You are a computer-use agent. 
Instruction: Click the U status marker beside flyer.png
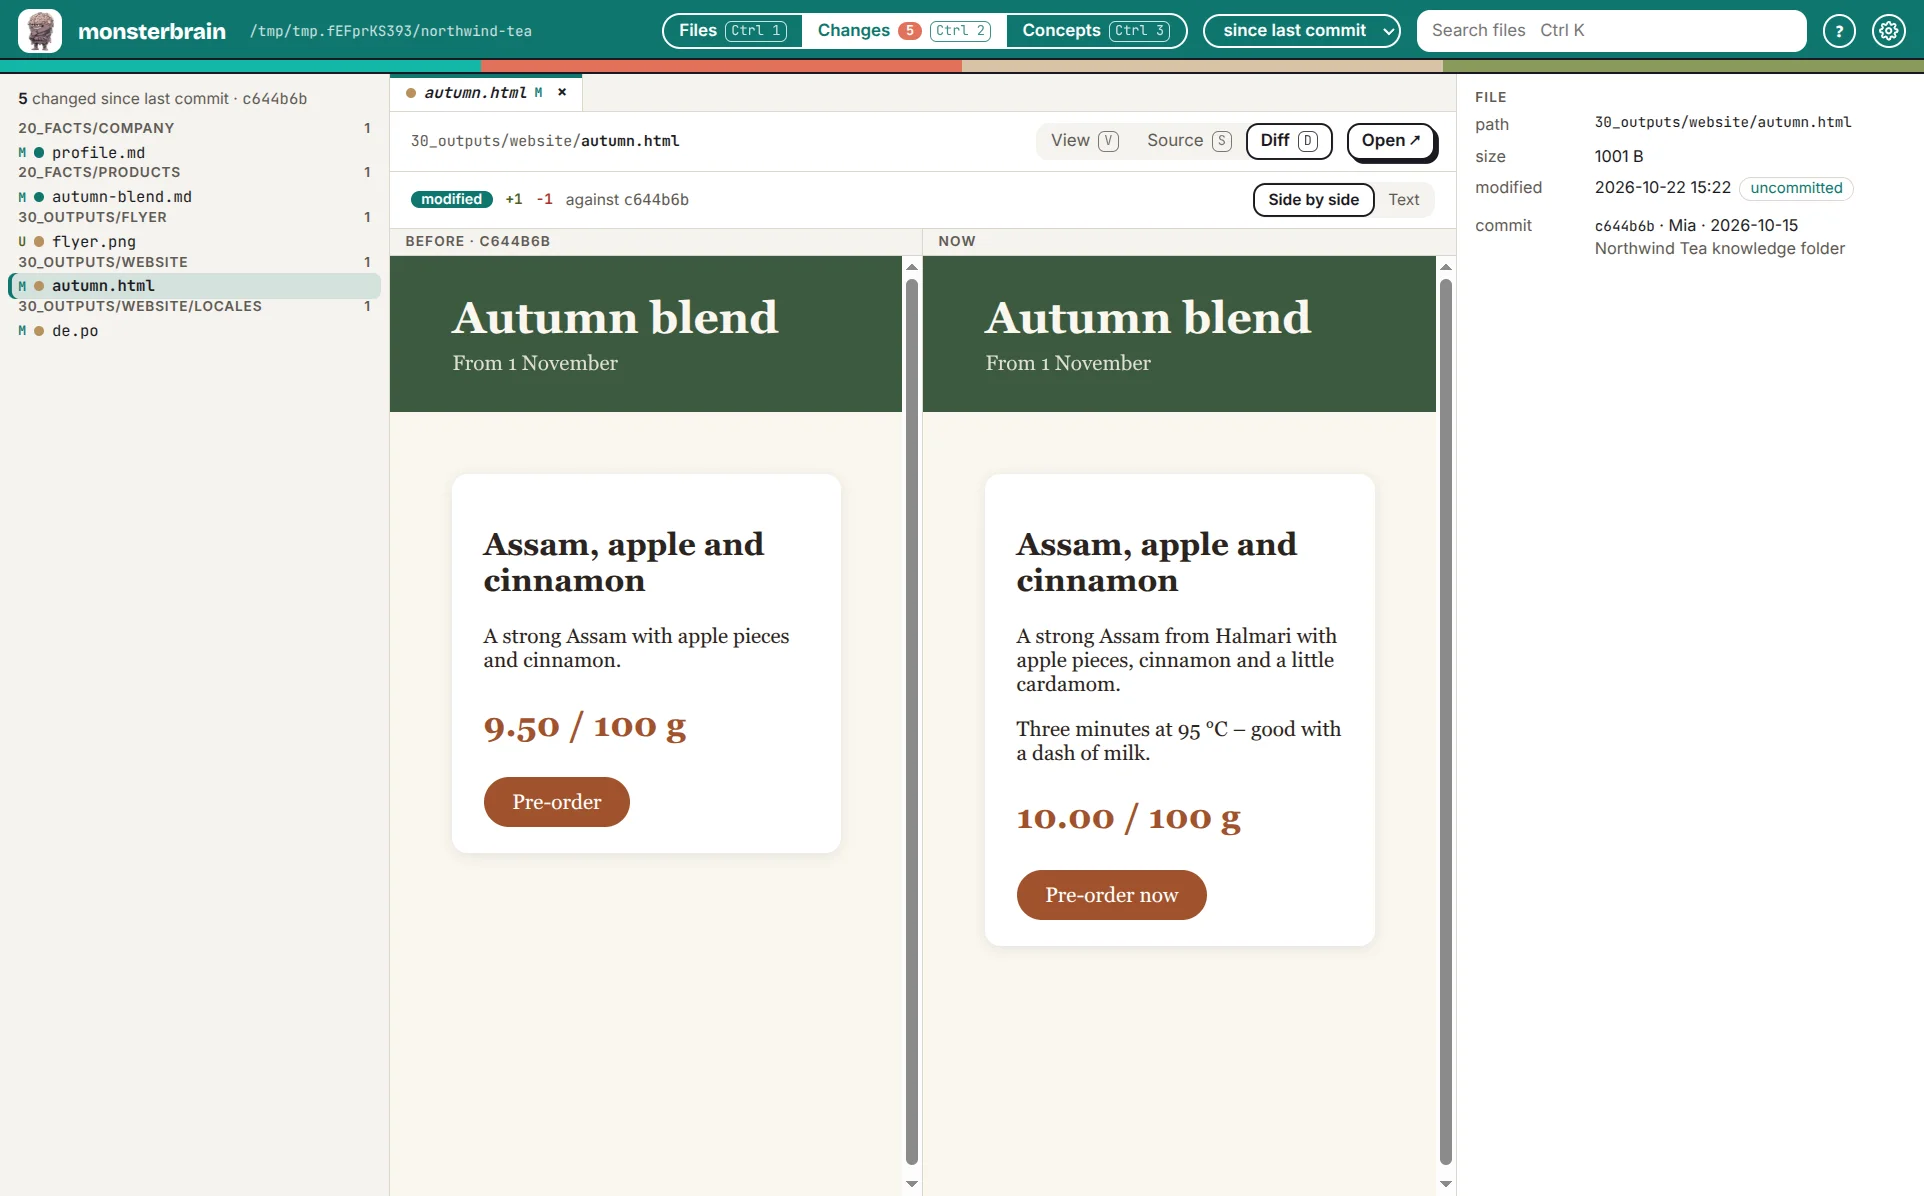tap(22, 242)
